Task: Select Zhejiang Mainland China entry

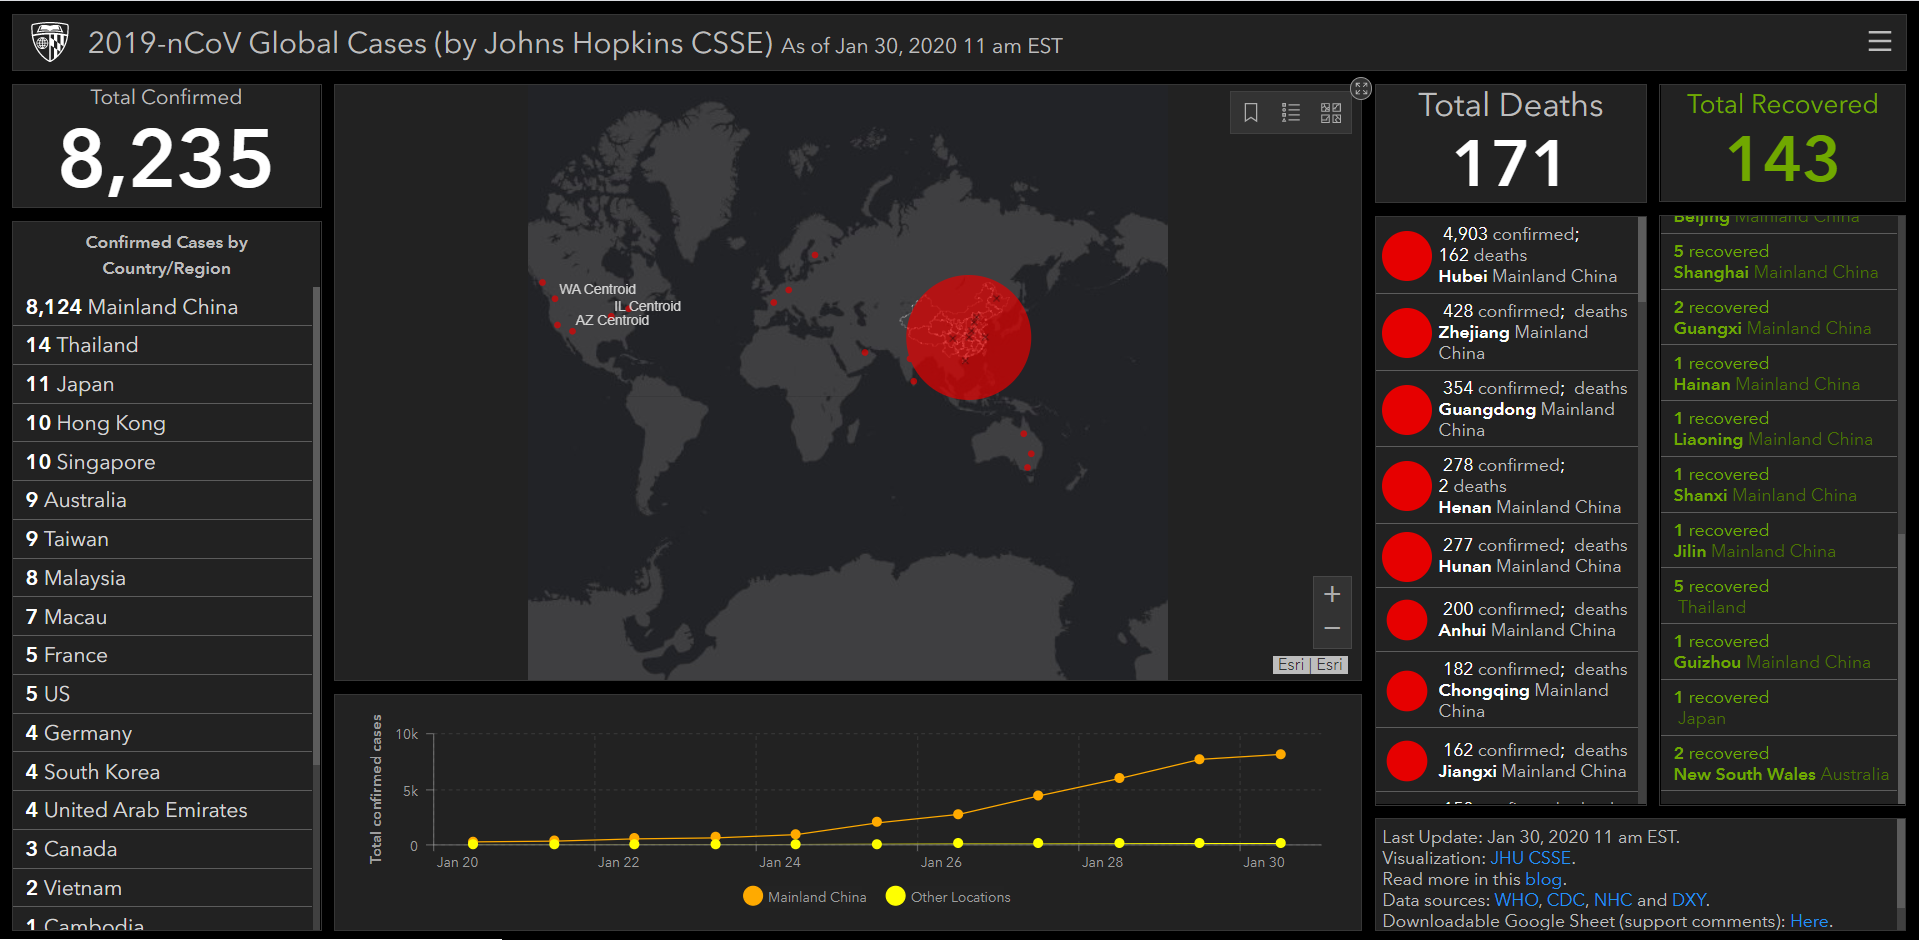Action: pos(1507,332)
